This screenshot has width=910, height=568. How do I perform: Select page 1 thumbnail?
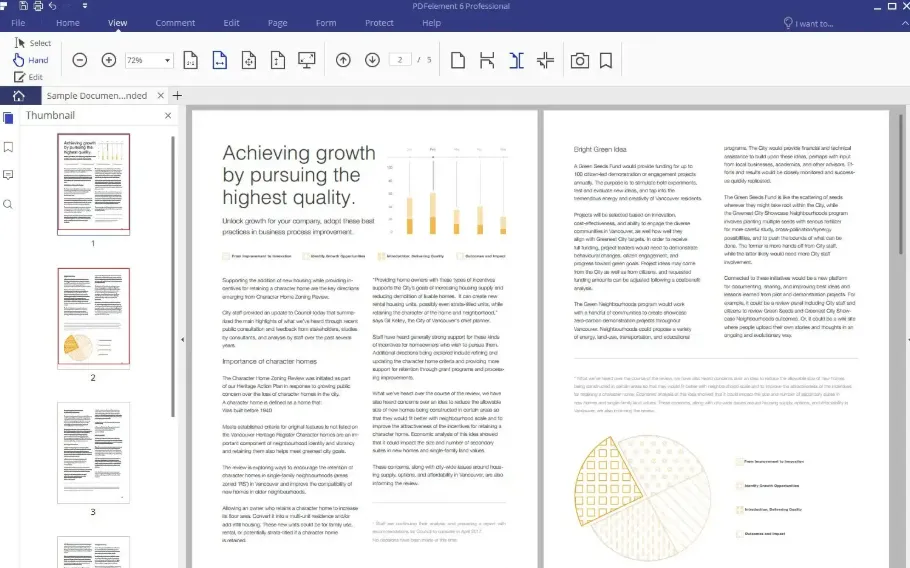(93, 184)
